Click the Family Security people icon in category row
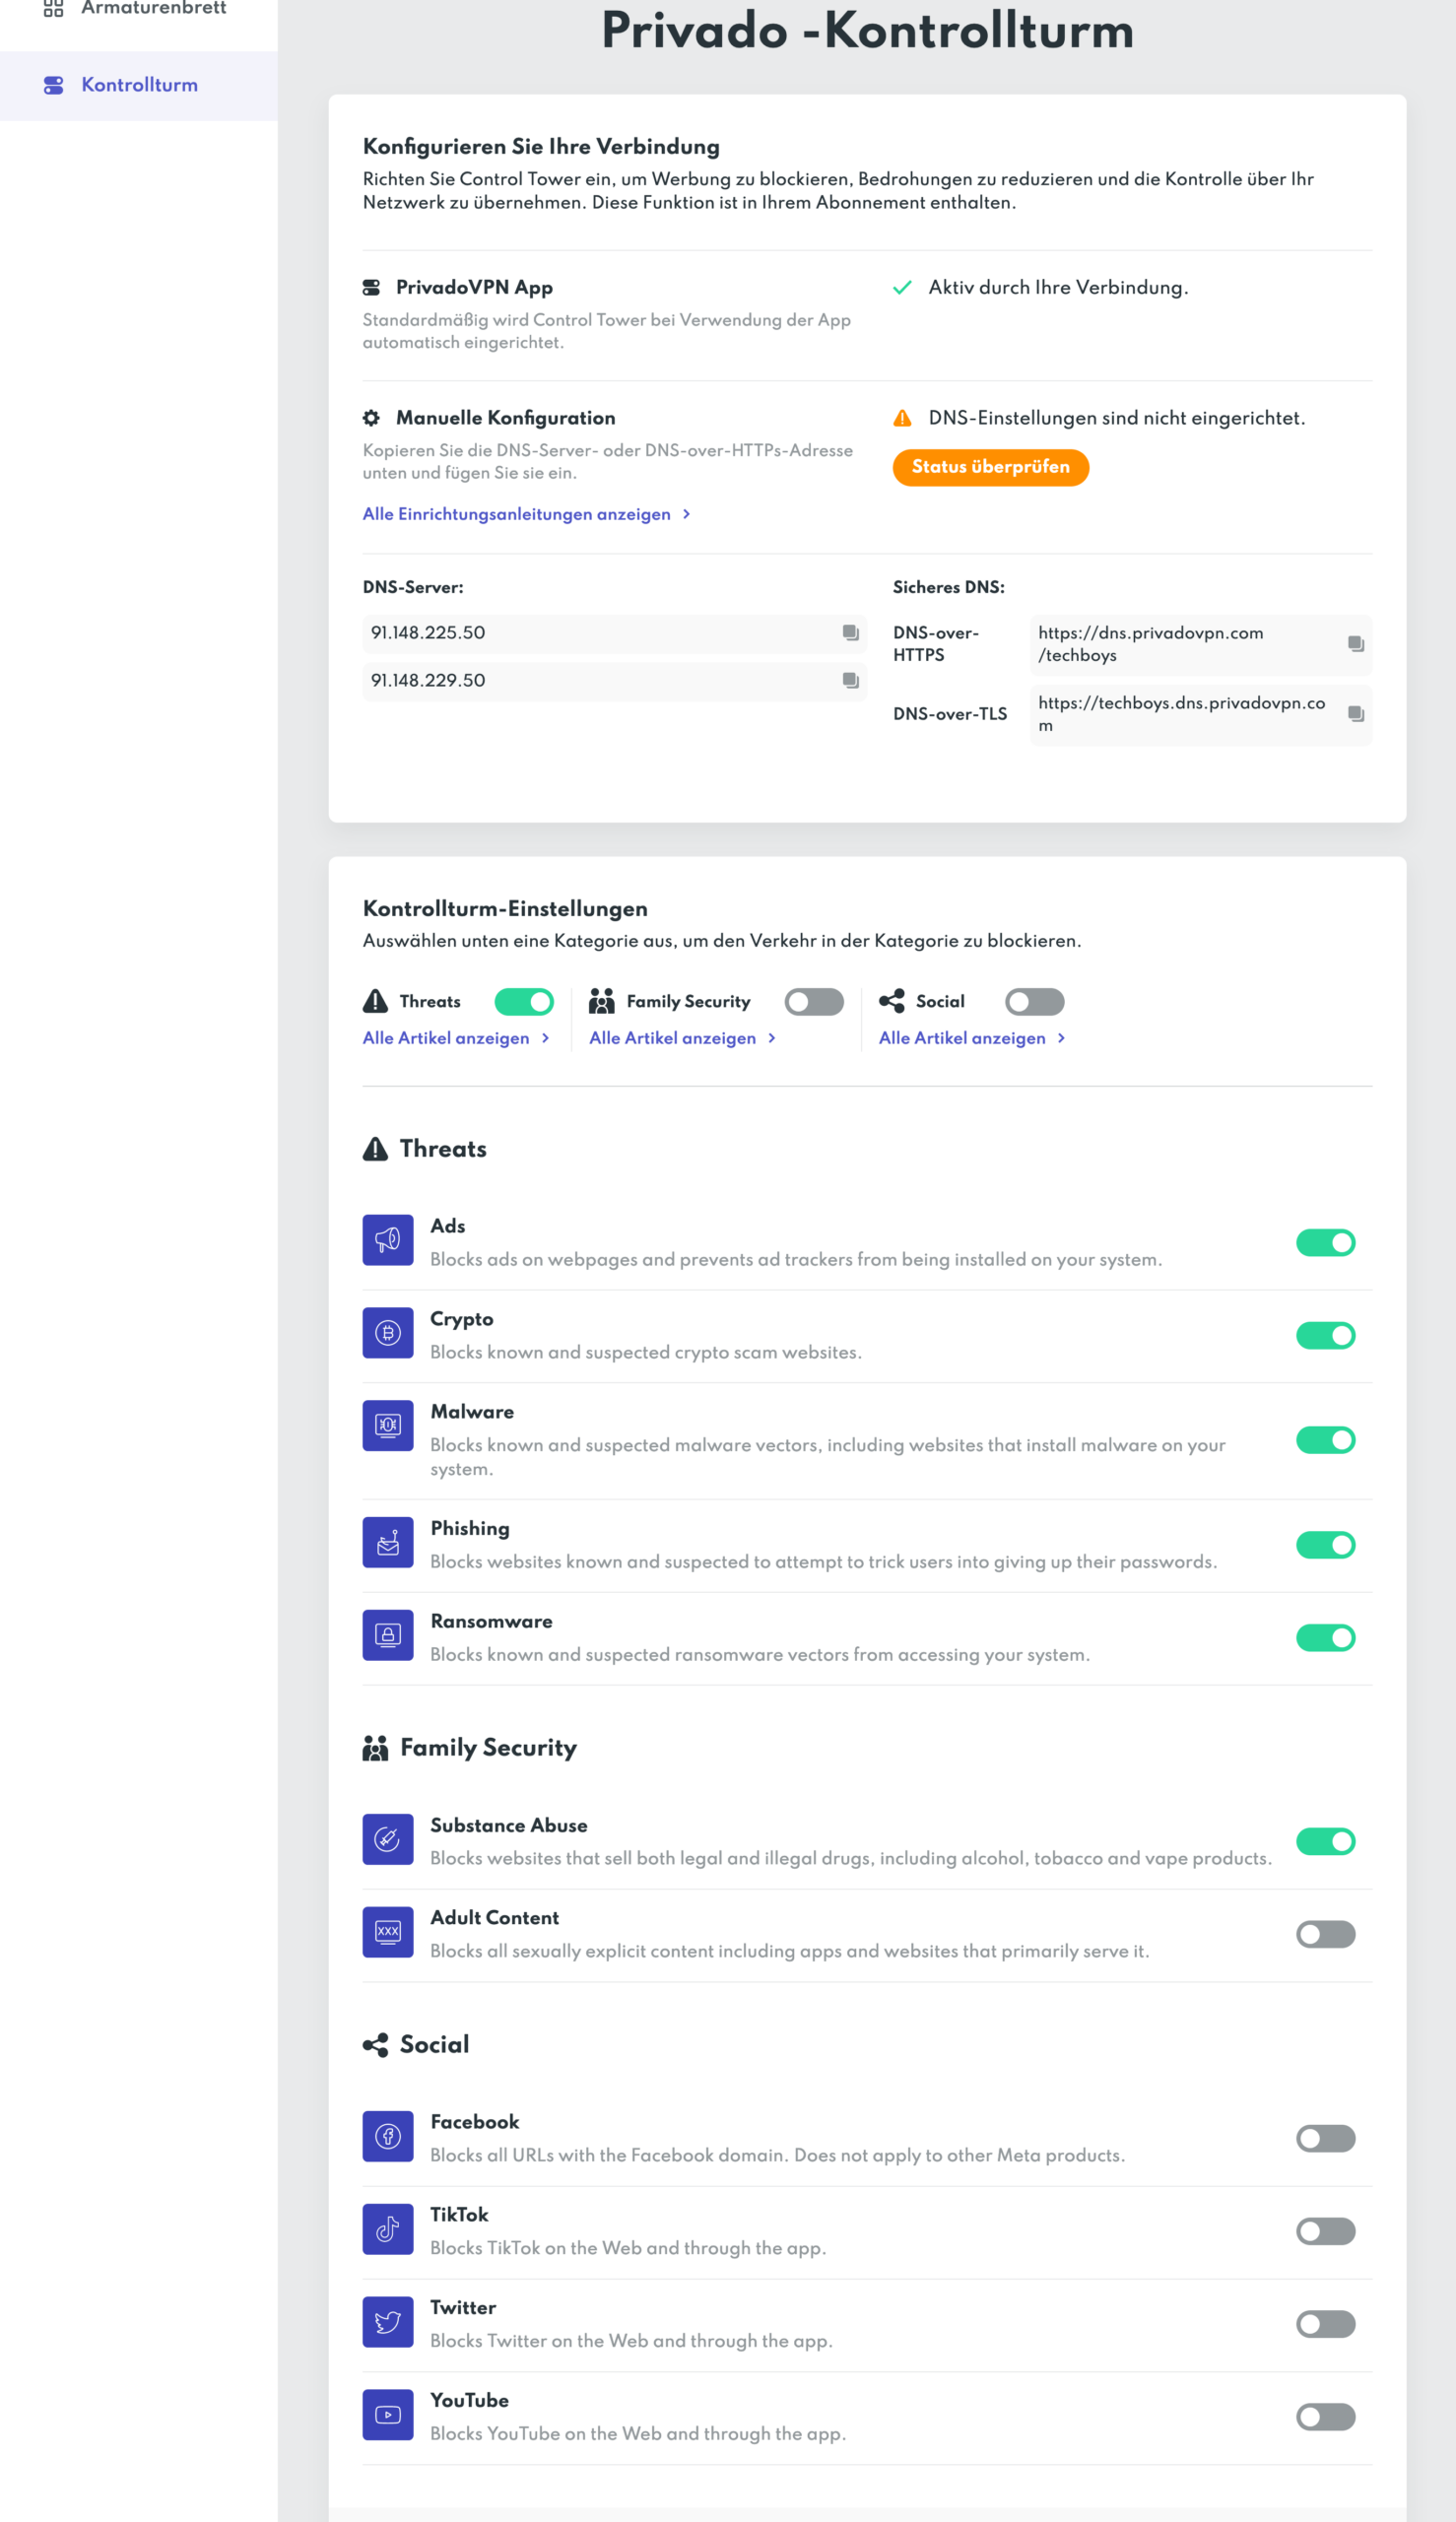The image size is (1456, 2522). [x=602, y=1001]
